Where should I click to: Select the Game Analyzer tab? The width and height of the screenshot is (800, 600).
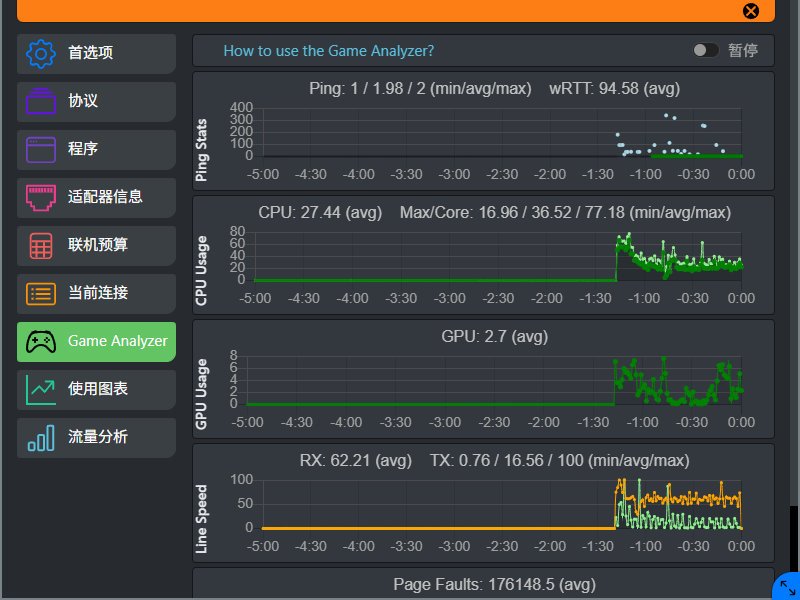pos(96,341)
